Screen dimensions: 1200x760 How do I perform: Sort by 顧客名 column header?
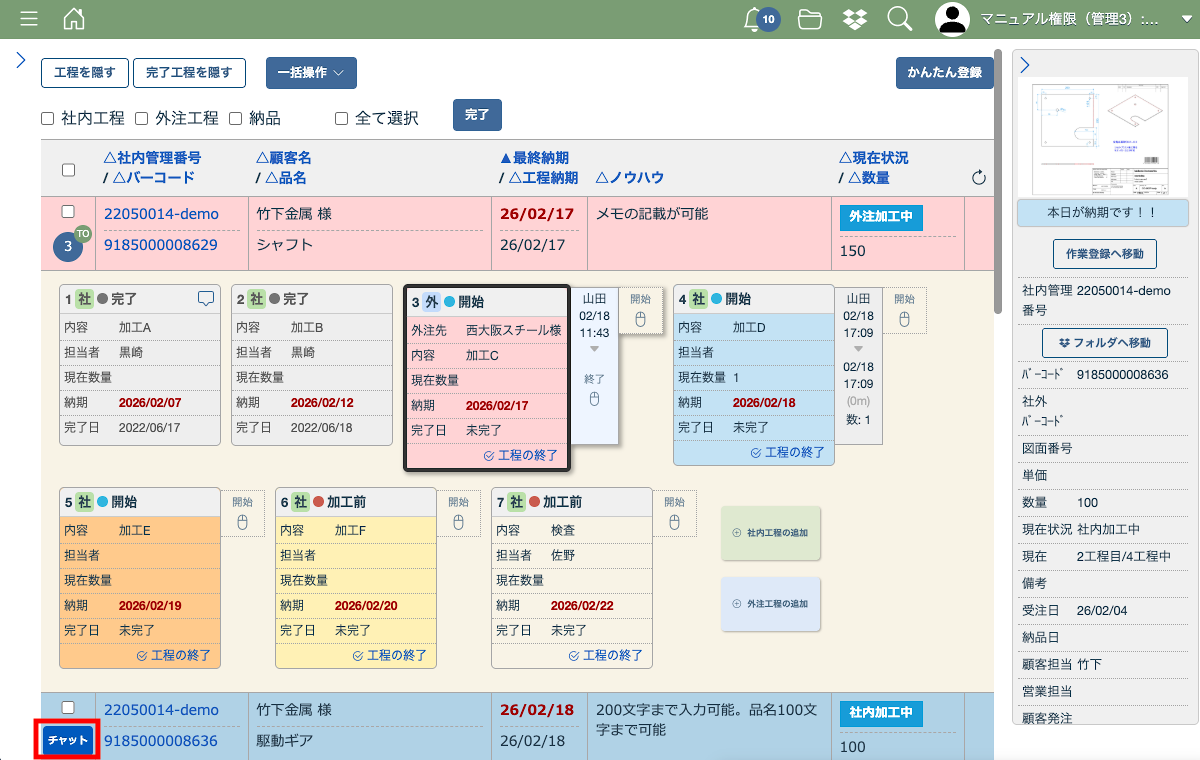click(x=284, y=158)
